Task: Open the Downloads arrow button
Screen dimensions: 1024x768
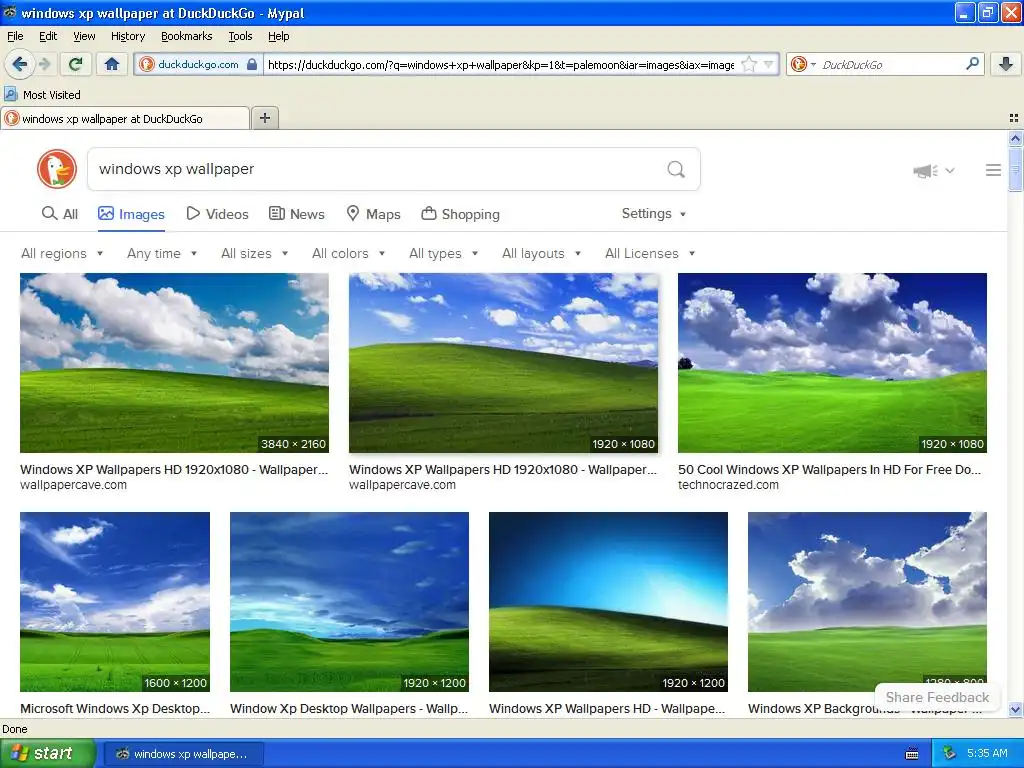Action: (x=1006, y=64)
